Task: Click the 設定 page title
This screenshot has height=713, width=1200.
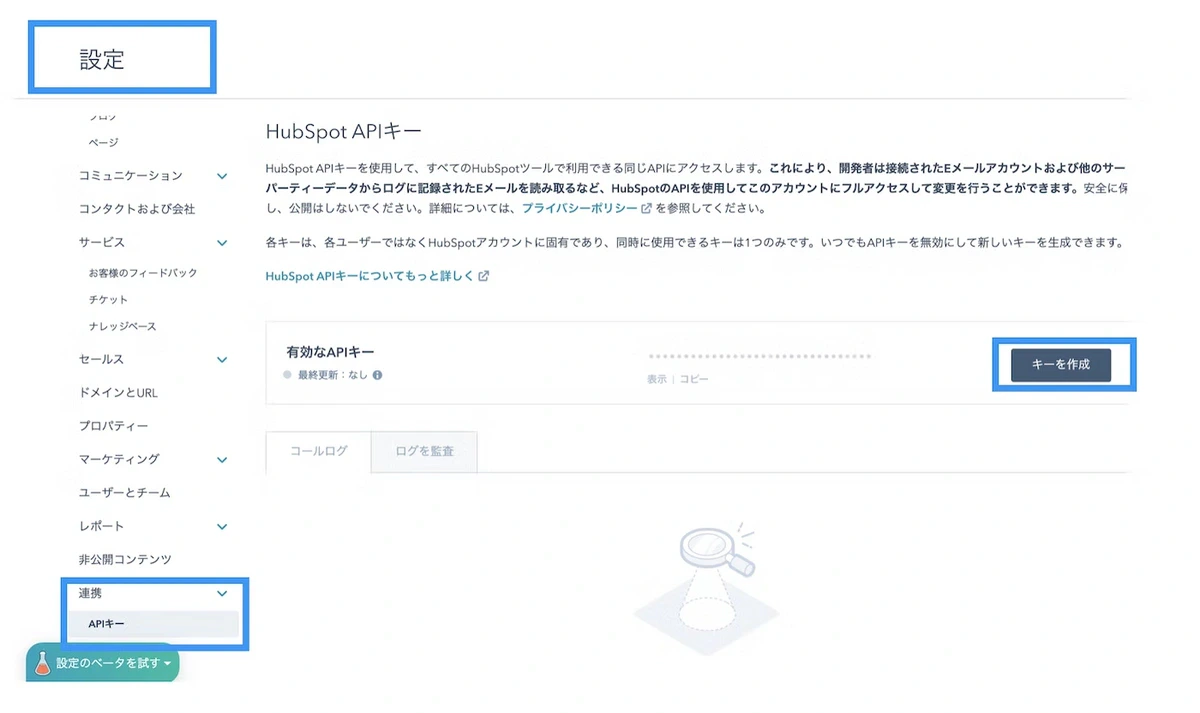Action: click(x=102, y=59)
